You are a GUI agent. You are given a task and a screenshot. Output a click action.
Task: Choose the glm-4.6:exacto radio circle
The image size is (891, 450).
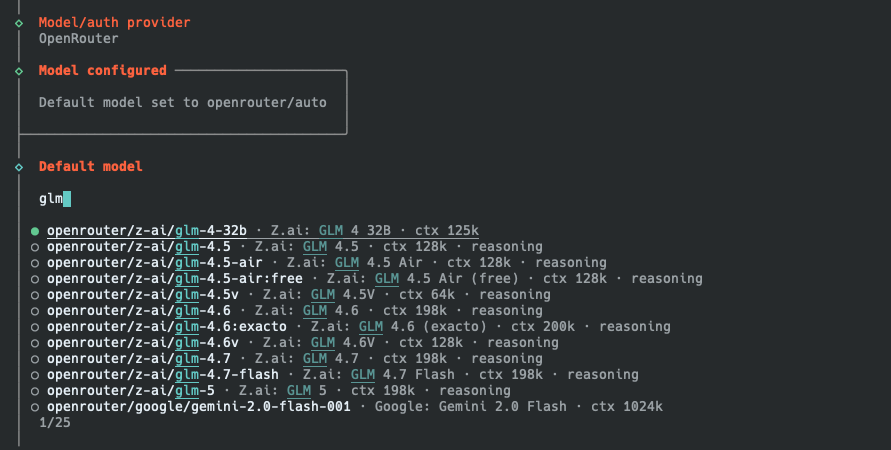point(35,327)
